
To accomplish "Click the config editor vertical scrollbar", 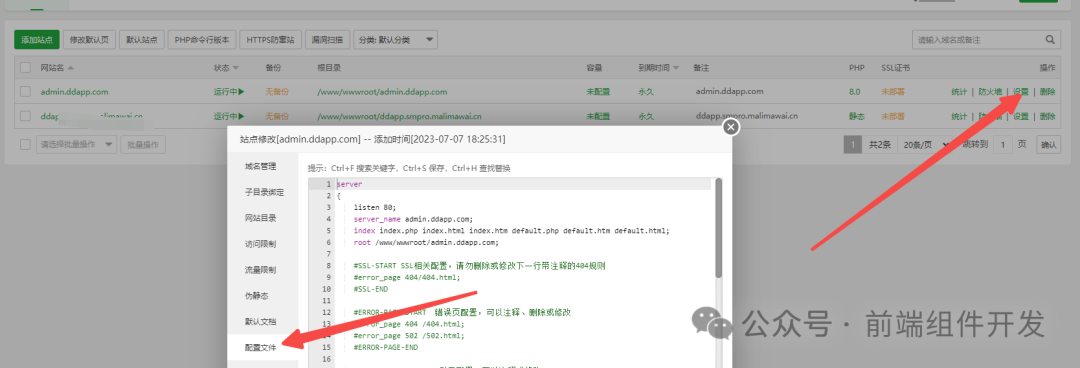I will (719, 229).
